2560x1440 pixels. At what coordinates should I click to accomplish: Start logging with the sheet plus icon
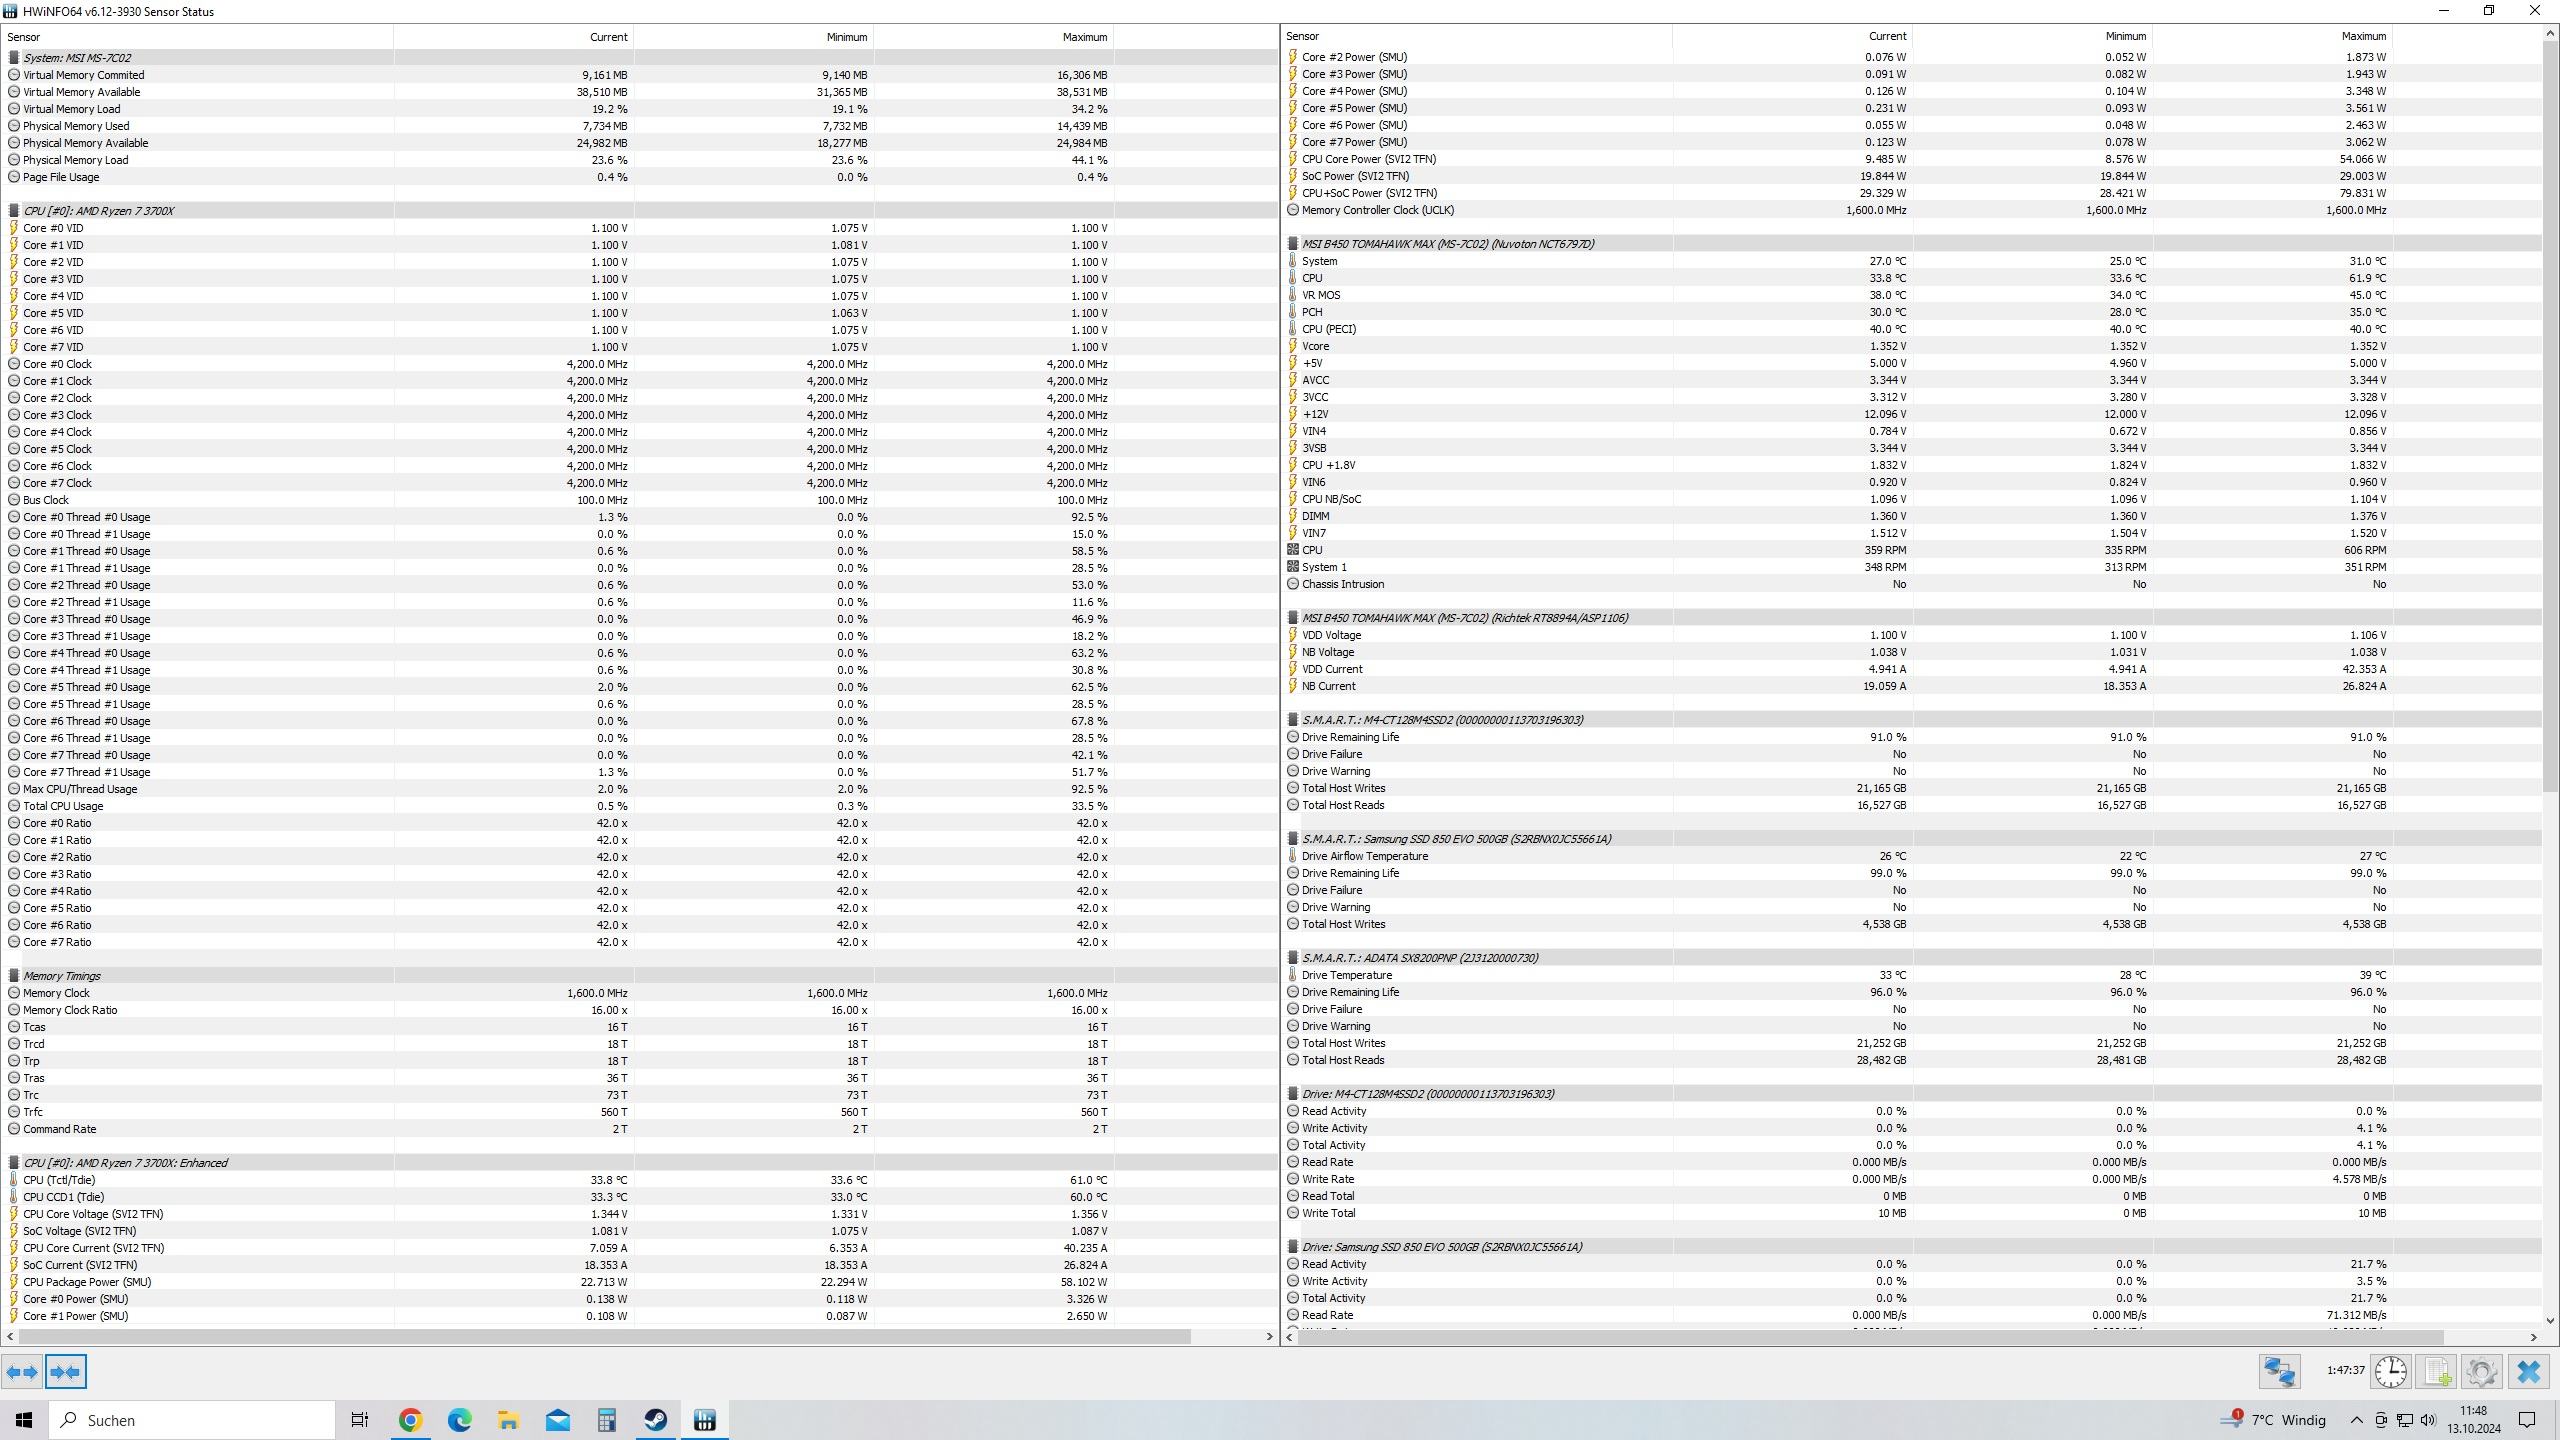coord(2436,1371)
